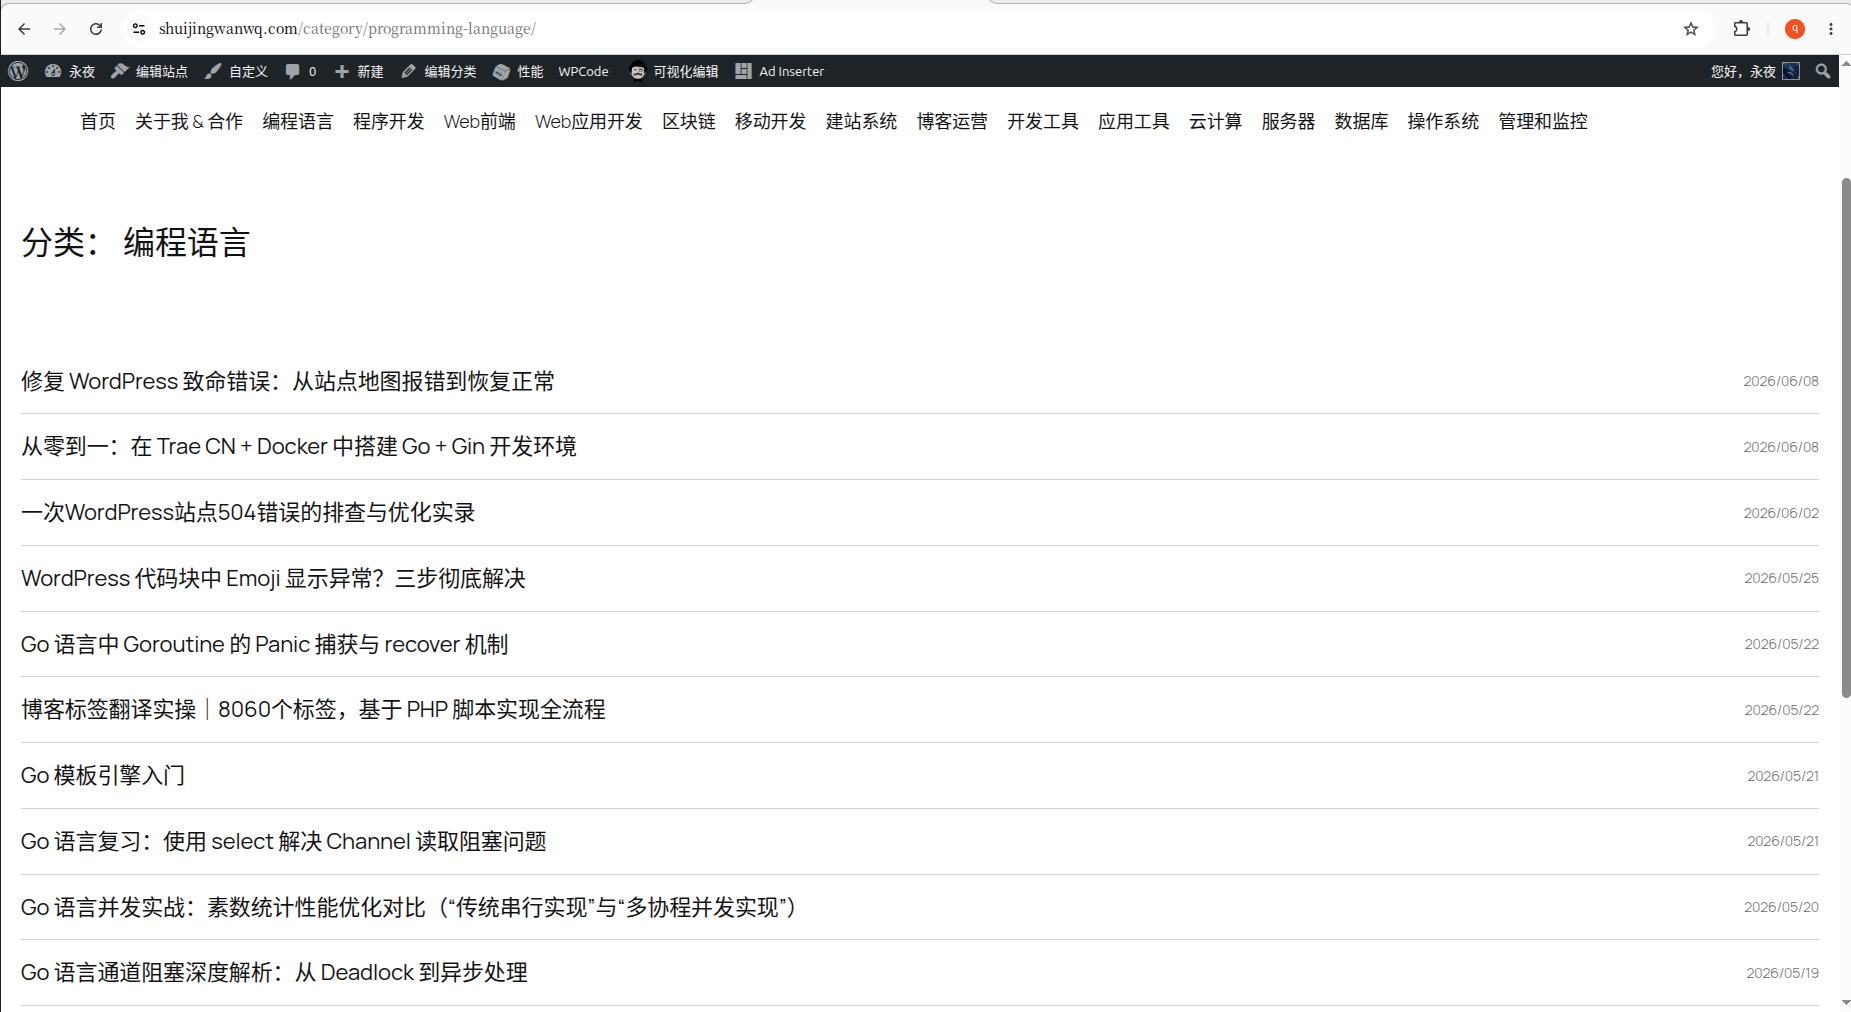Open post WordPress 代码块中 Emoji 显示异常
Screen dimensions: 1851x1012
coord(273,578)
